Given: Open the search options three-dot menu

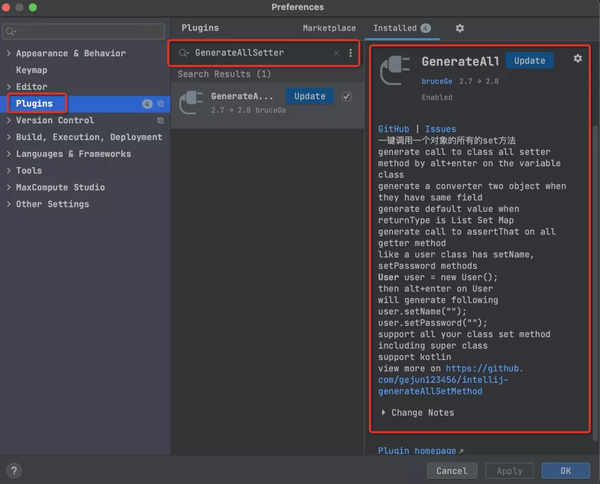Looking at the screenshot, I should coord(350,53).
